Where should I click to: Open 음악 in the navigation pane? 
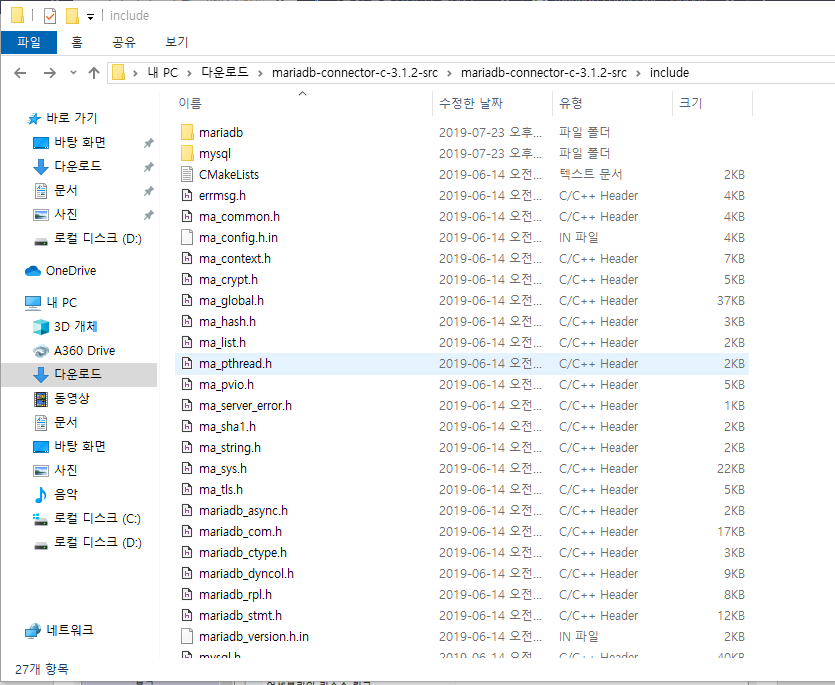tap(66, 494)
